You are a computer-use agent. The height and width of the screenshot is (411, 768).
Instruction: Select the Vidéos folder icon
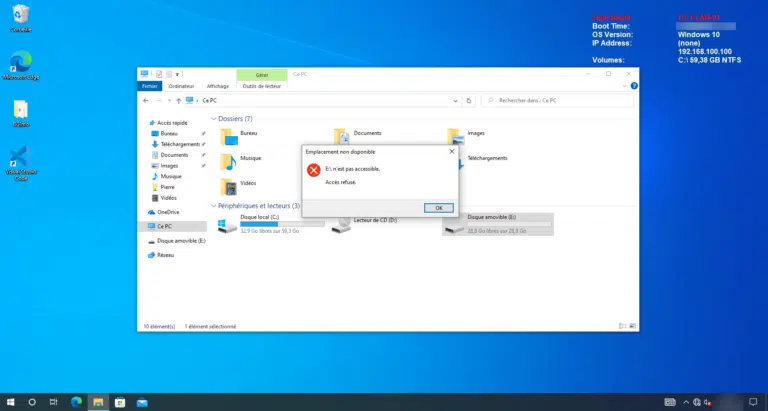click(x=228, y=187)
